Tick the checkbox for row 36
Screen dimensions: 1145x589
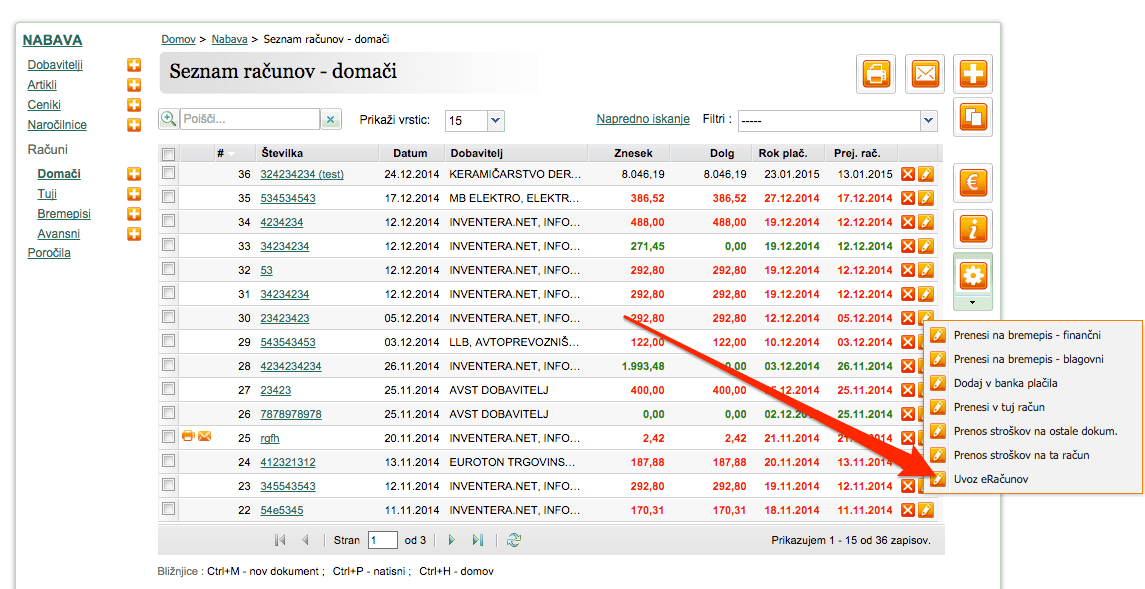point(169,173)
